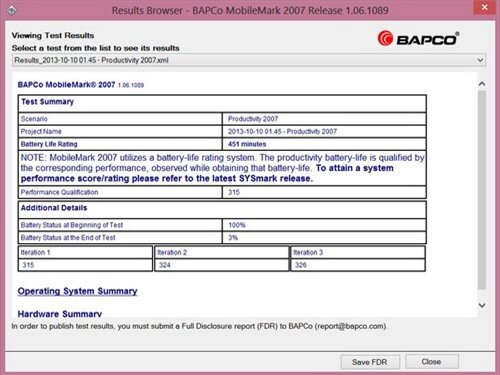Click the Save FDR button
This screenshot has width=500, height=375.
tap(370, 362)
